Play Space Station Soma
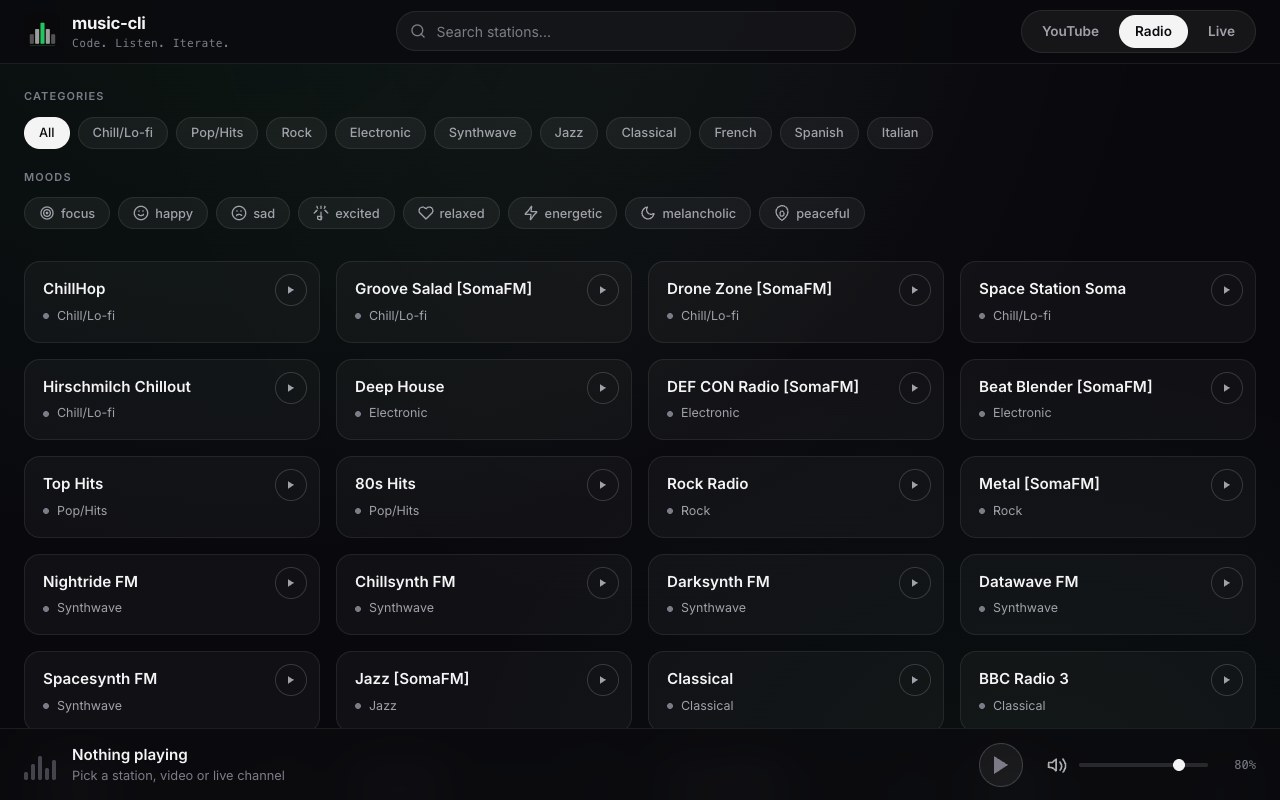1280x800 pixels. coord(1227,290)
